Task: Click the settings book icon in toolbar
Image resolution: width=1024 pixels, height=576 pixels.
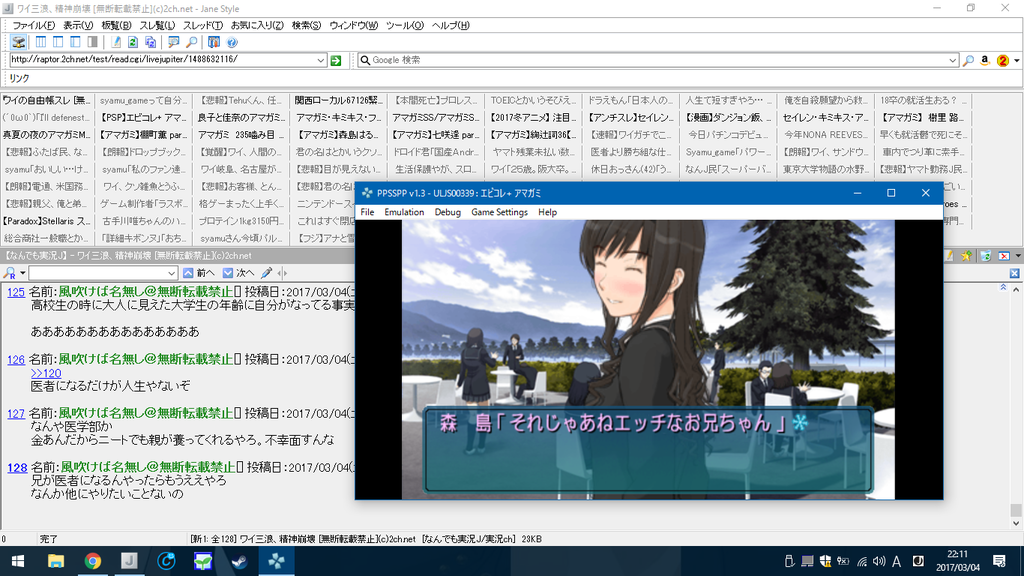Action: tap(214, 42)
